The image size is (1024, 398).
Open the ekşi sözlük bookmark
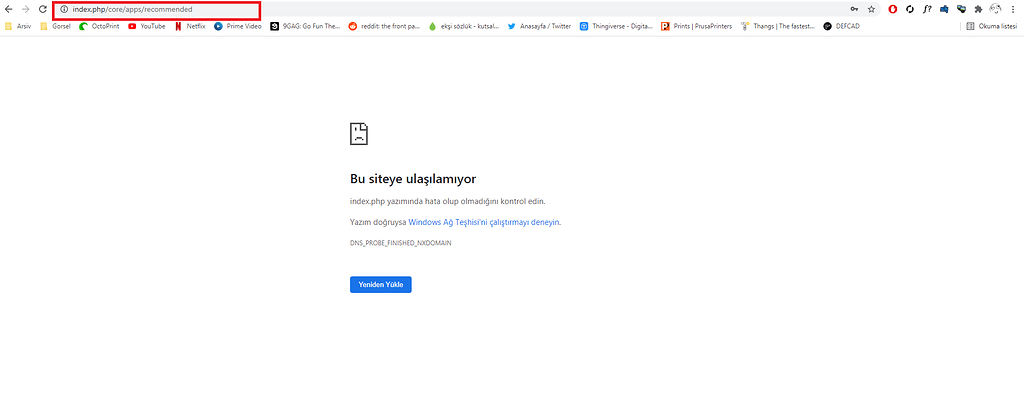pos(464,27)
